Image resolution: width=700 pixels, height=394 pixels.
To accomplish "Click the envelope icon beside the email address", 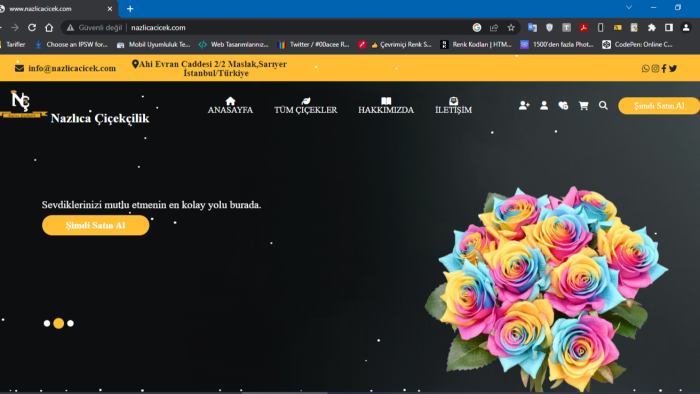I will 19,68.
